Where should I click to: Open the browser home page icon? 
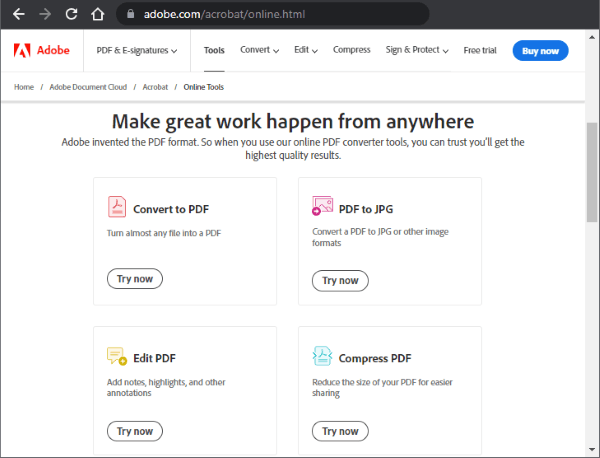click(98, 14)
